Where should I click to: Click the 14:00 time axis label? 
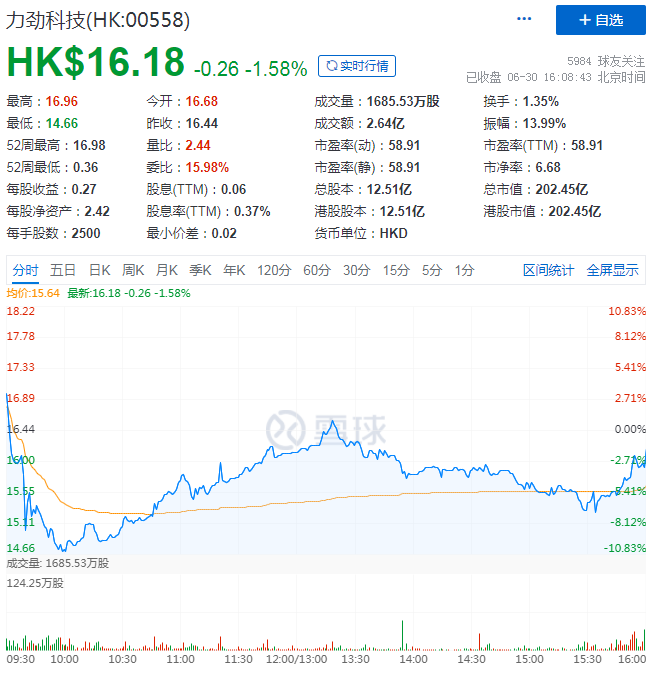coord(413,659)
